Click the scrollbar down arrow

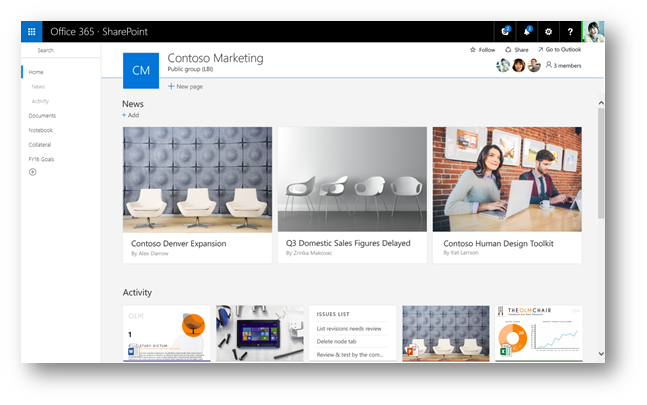(601, 354)
